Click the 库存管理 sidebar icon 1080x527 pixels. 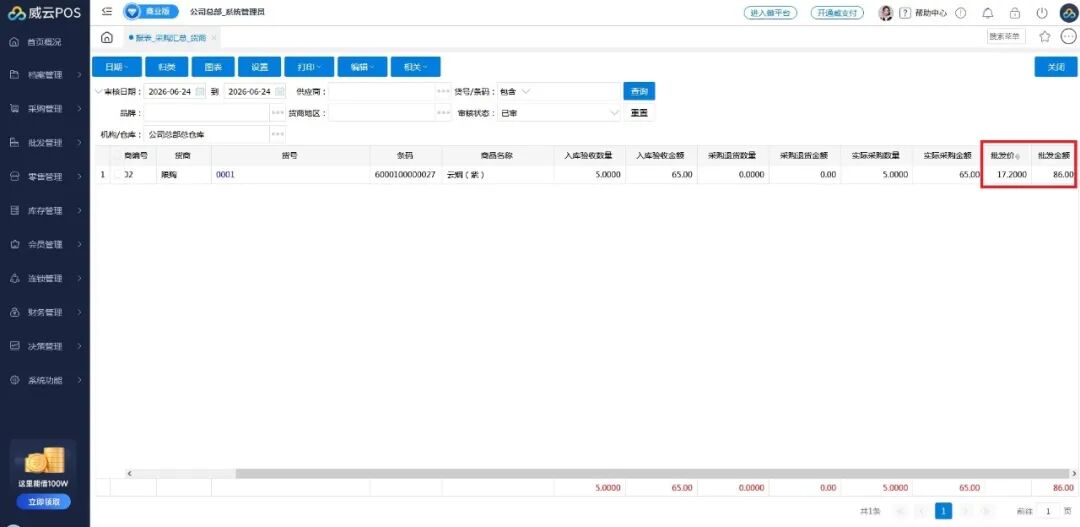click(x=14, y=211)
